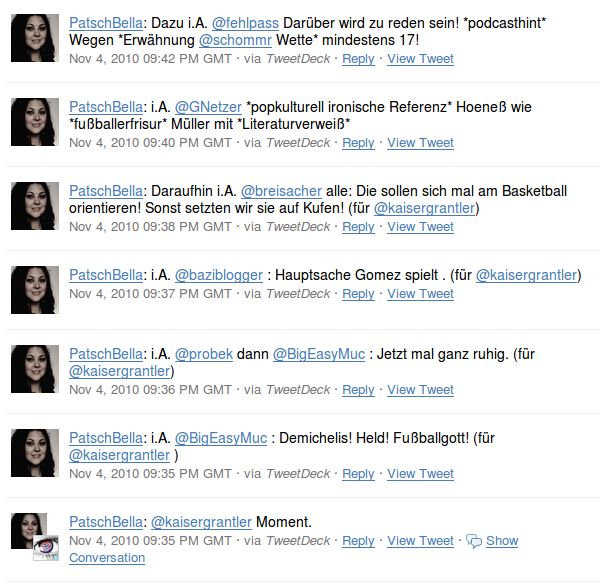The image size is (606, 585).
Task: Click the small eye overlay avatar icon
Action: [46, 548]
